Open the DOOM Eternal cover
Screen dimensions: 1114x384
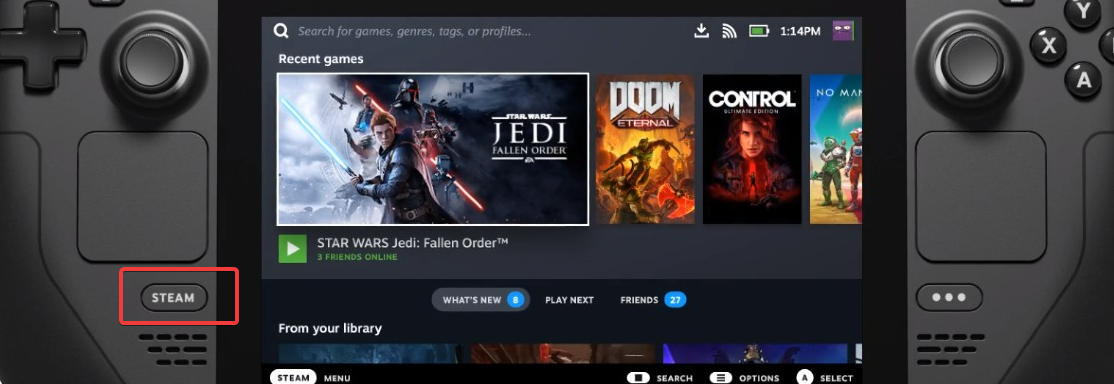point(644,149)
